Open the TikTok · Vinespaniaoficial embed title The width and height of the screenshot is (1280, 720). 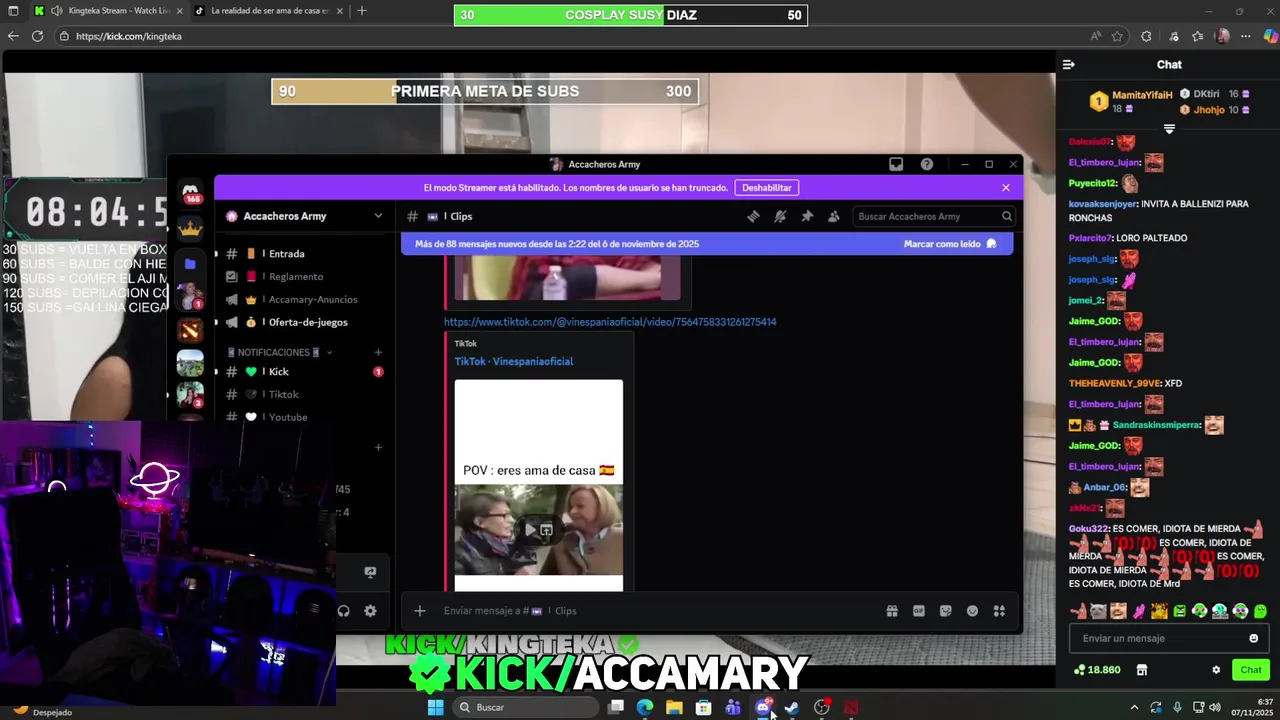[x=514, y=361]
